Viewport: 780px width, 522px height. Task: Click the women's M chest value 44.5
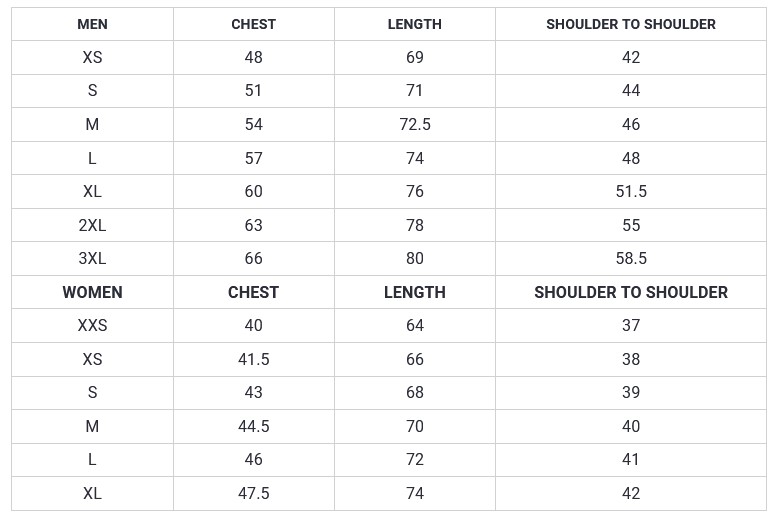[x=254, y=426]
